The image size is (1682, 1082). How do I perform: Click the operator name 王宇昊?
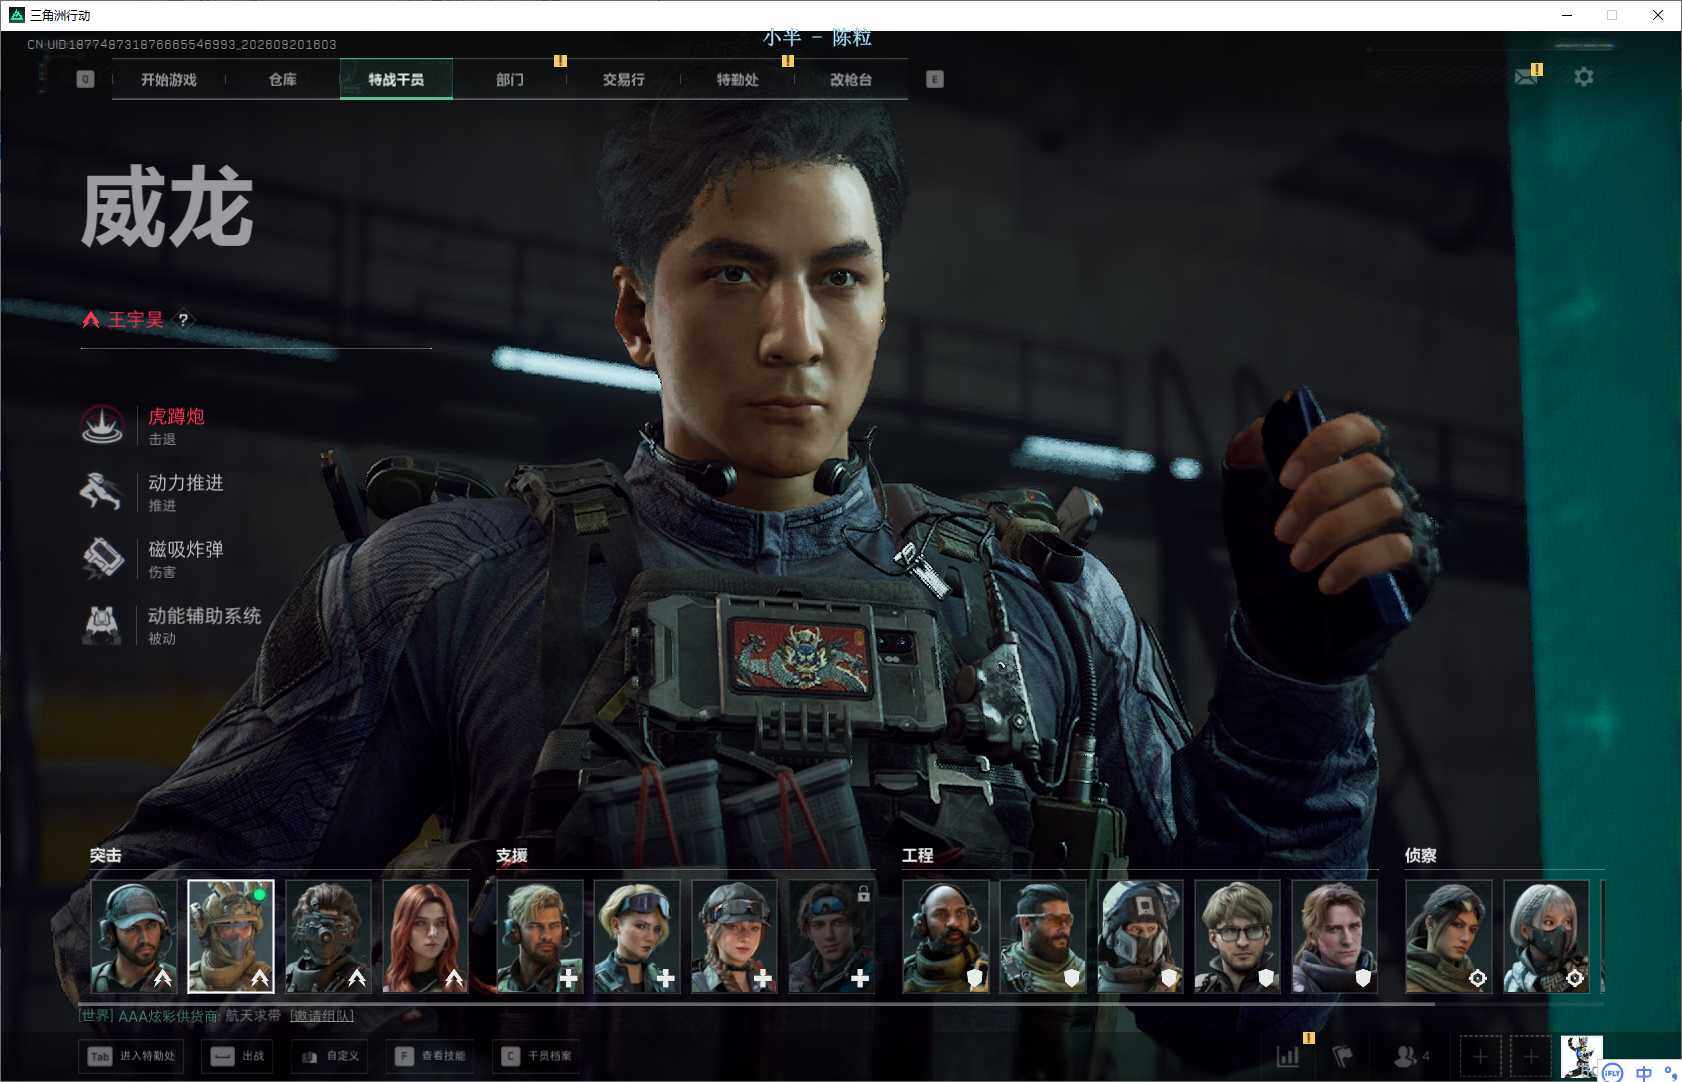click(x=135, y=320)
